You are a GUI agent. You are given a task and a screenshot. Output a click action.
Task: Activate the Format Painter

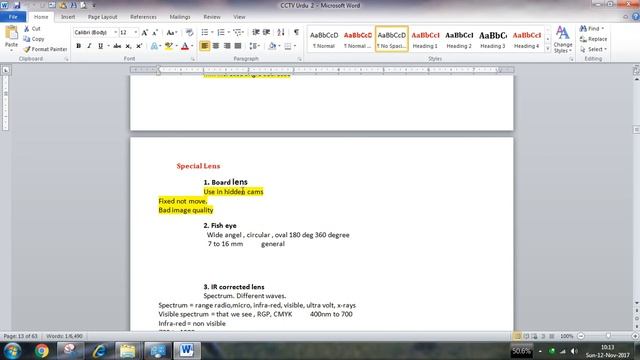(x=45, y=49)
